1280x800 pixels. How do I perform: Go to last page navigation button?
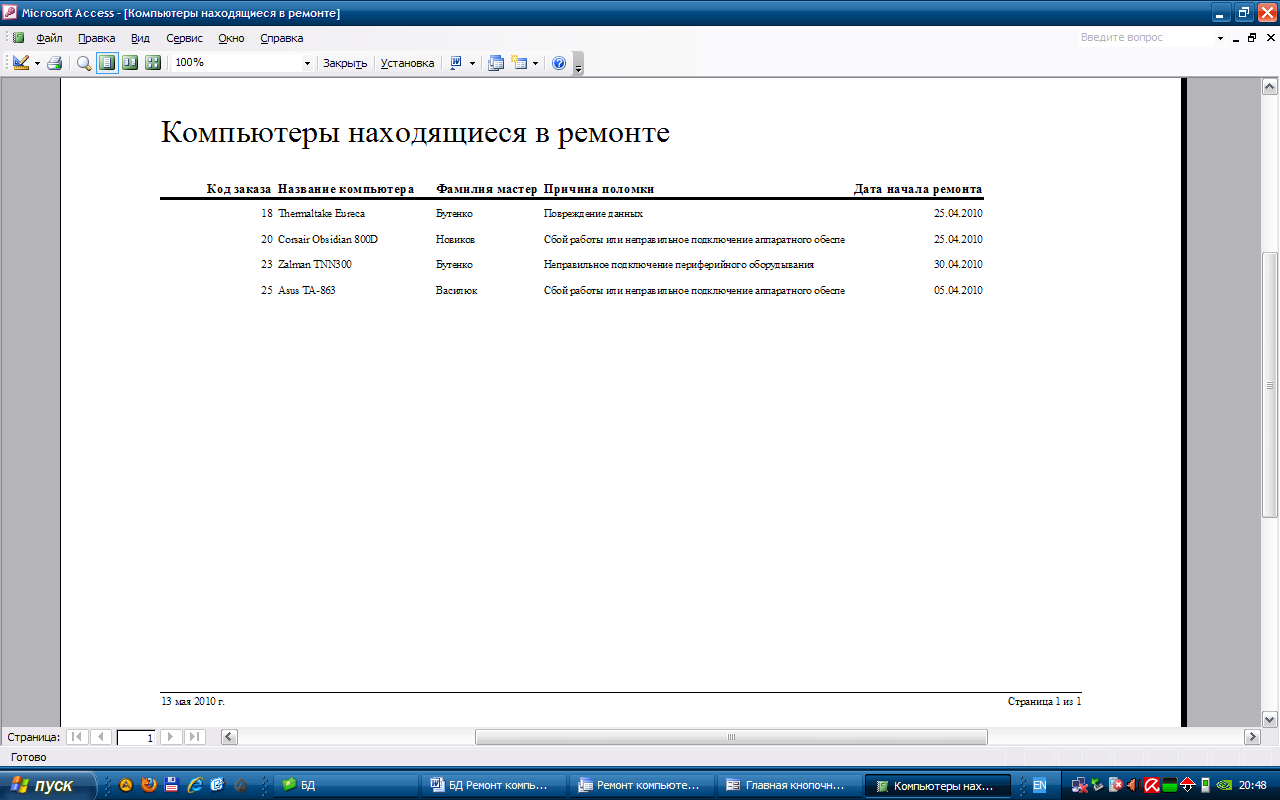tap(195, 737)
